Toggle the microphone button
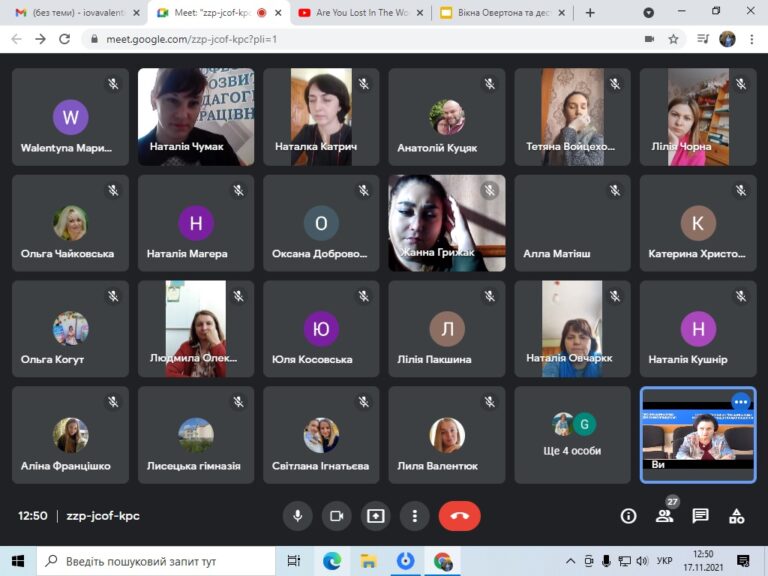Screen dimensions: 768x576 [297, 516]
